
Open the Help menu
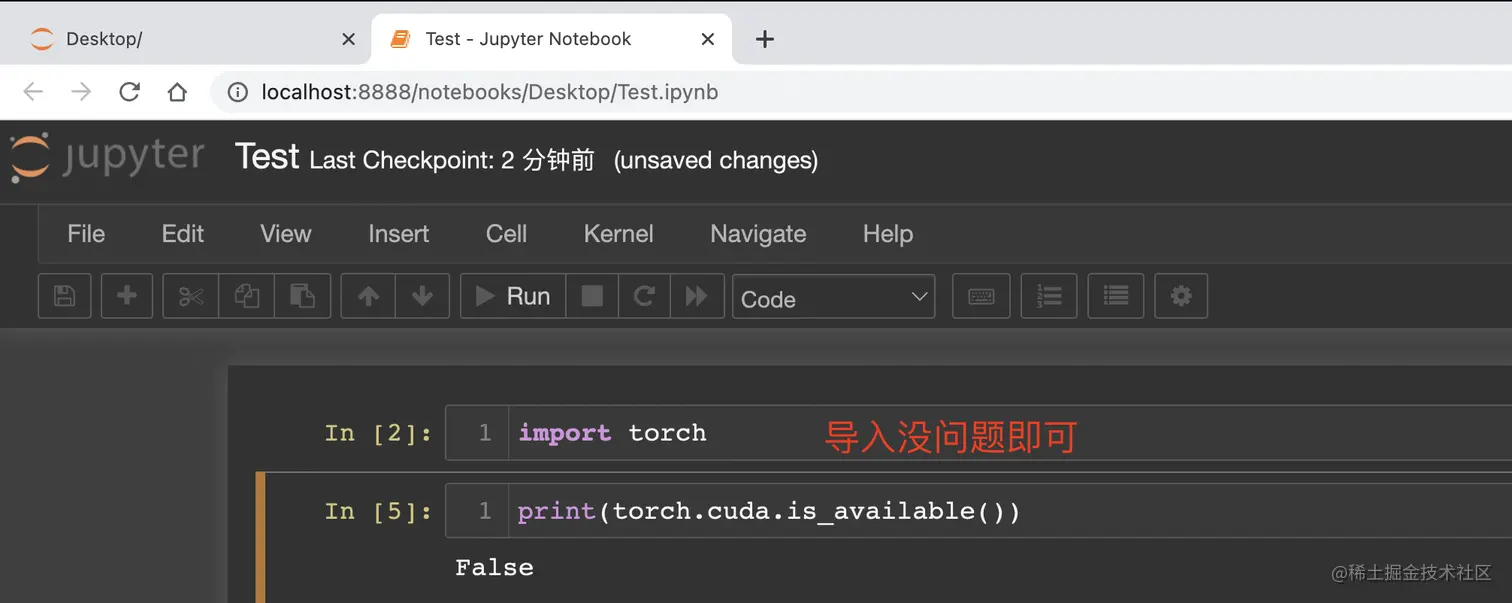point(888,234)
